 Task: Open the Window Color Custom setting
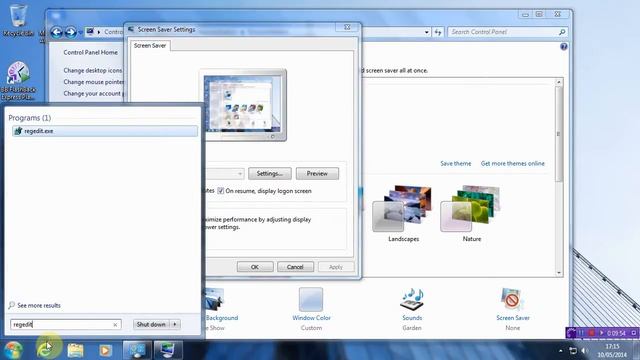pos(311,309)
